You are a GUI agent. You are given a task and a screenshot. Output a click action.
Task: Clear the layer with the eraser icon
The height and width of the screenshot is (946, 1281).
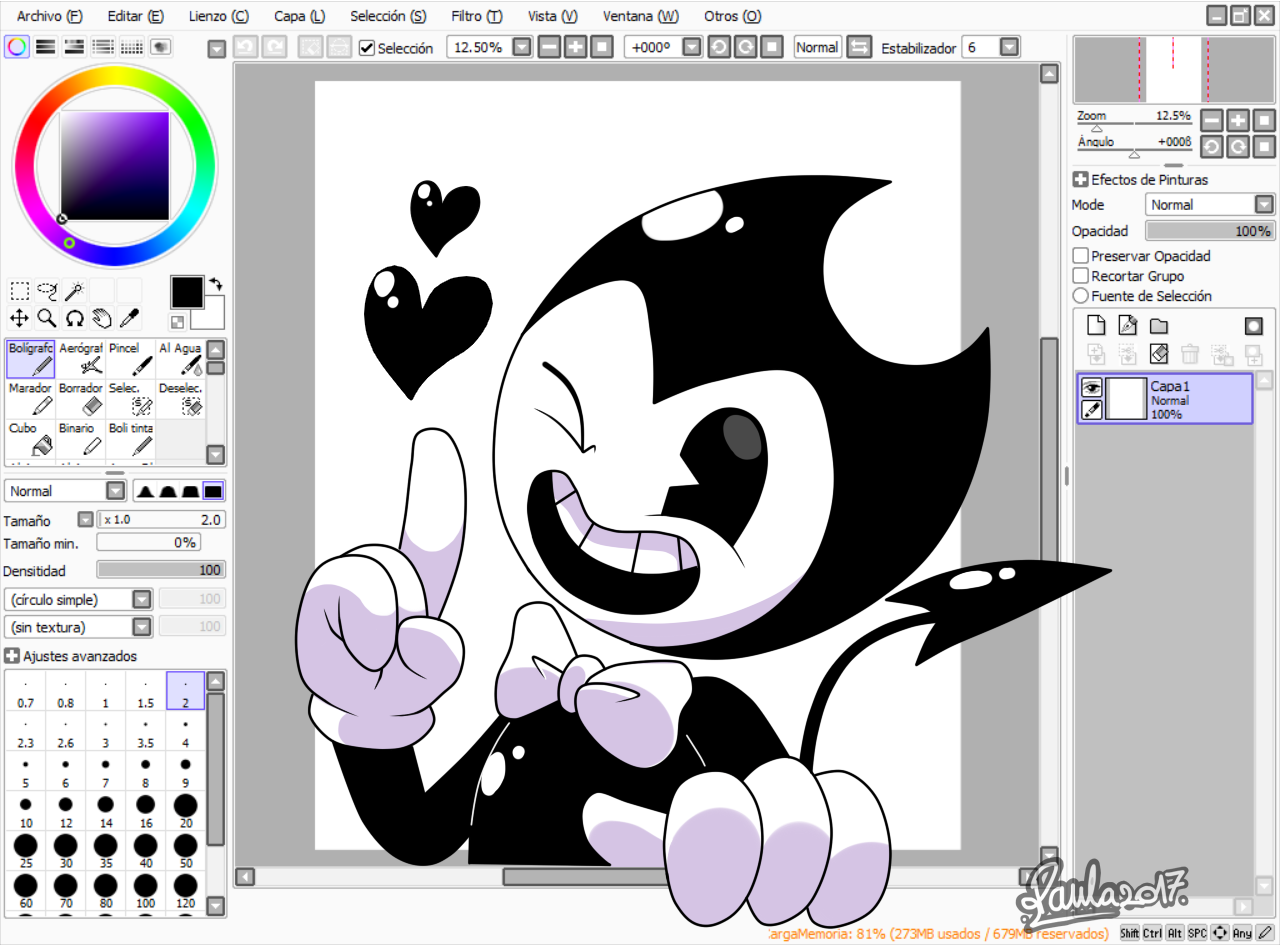[1159, 353]
